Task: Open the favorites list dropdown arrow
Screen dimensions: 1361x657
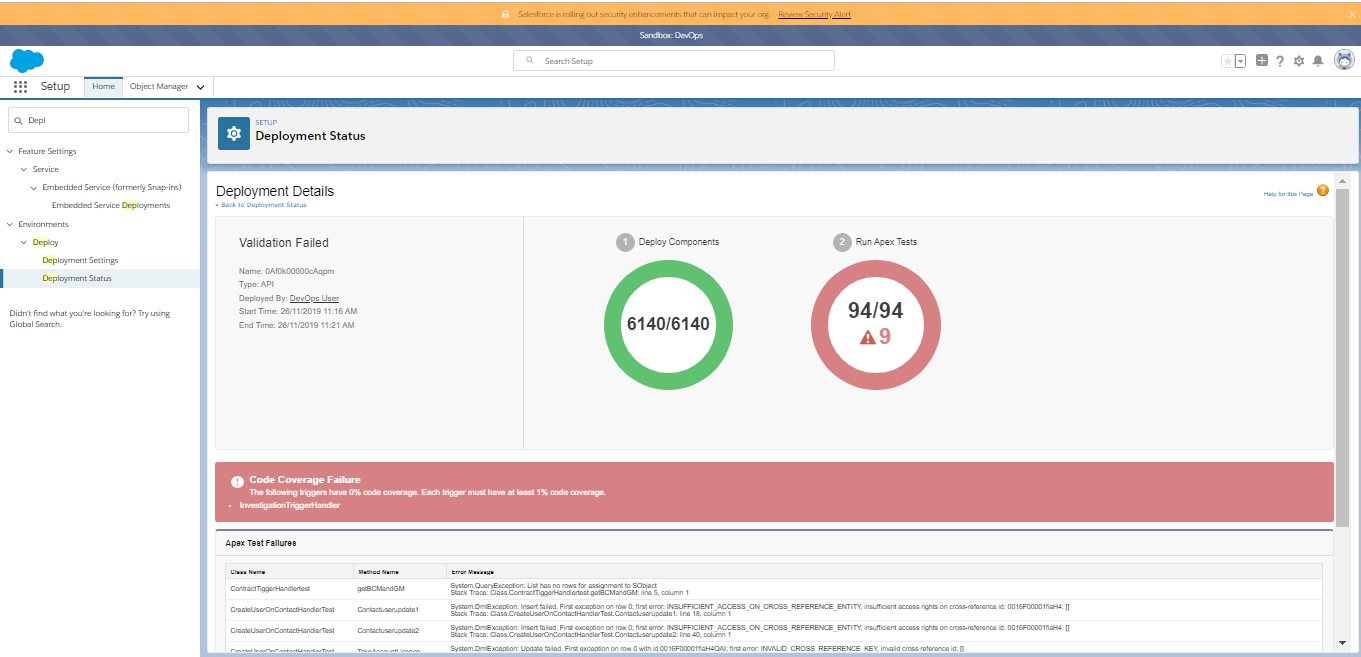Action: 1240,61
